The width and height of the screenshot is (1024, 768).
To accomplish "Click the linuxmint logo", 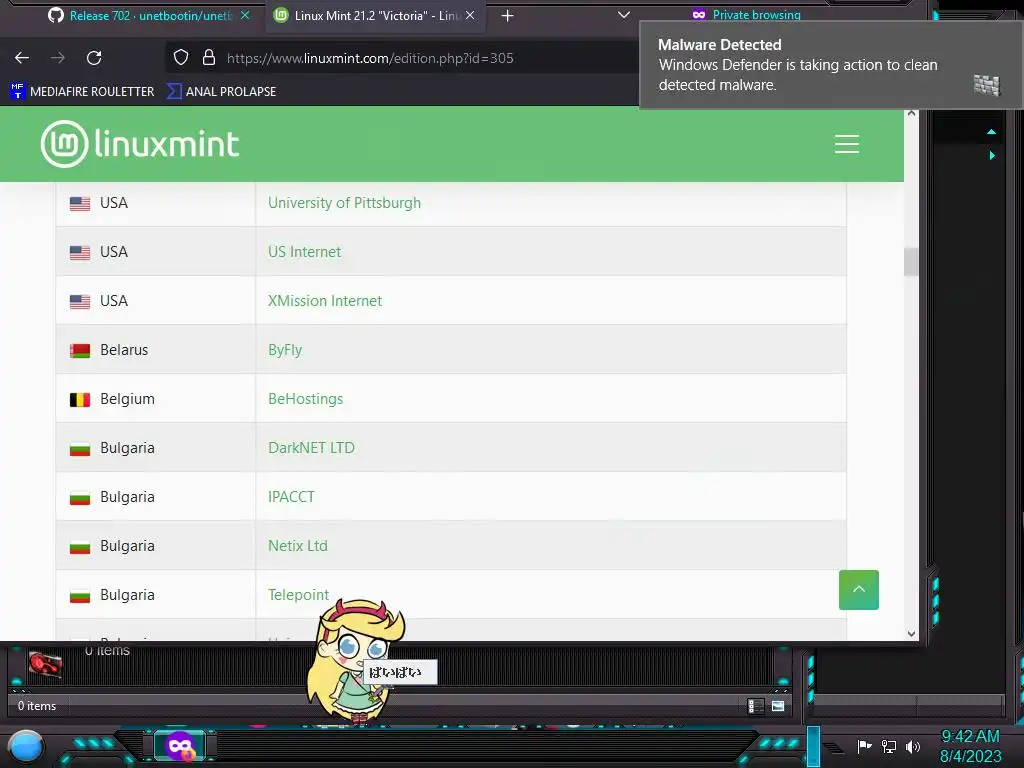I will (140, 144).
